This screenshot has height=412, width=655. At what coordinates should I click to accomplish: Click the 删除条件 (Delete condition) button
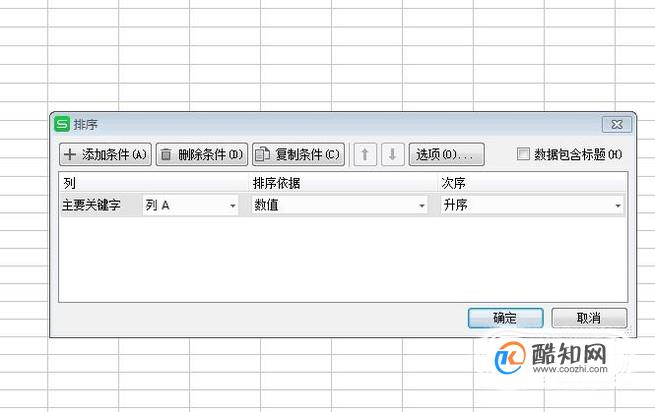tap(202, 155)
